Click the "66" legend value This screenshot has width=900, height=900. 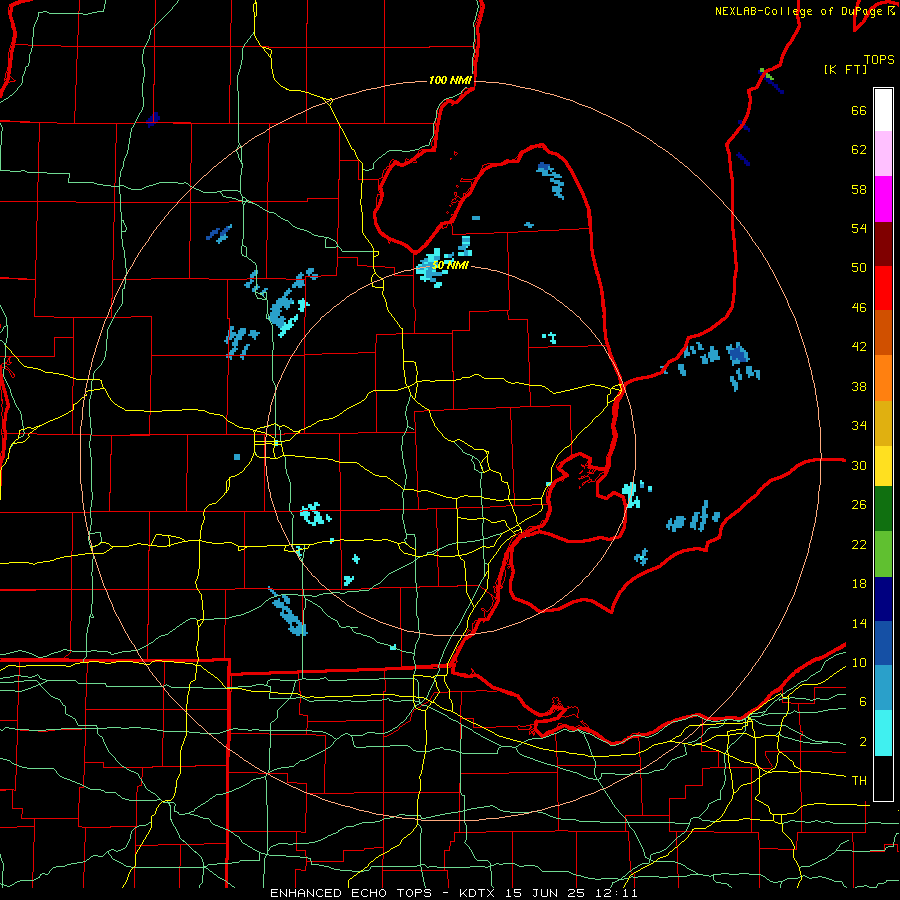859,110
